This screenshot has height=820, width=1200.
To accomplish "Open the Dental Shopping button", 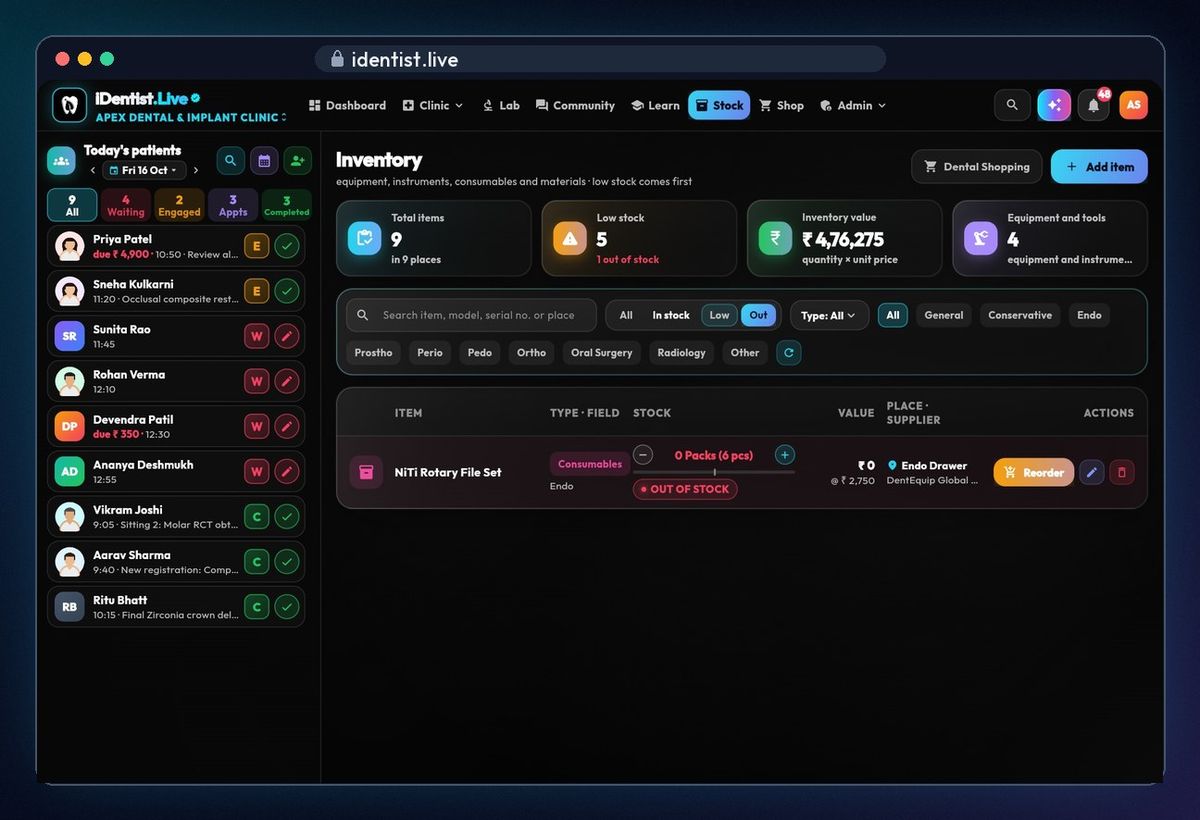I will (976, 167).
